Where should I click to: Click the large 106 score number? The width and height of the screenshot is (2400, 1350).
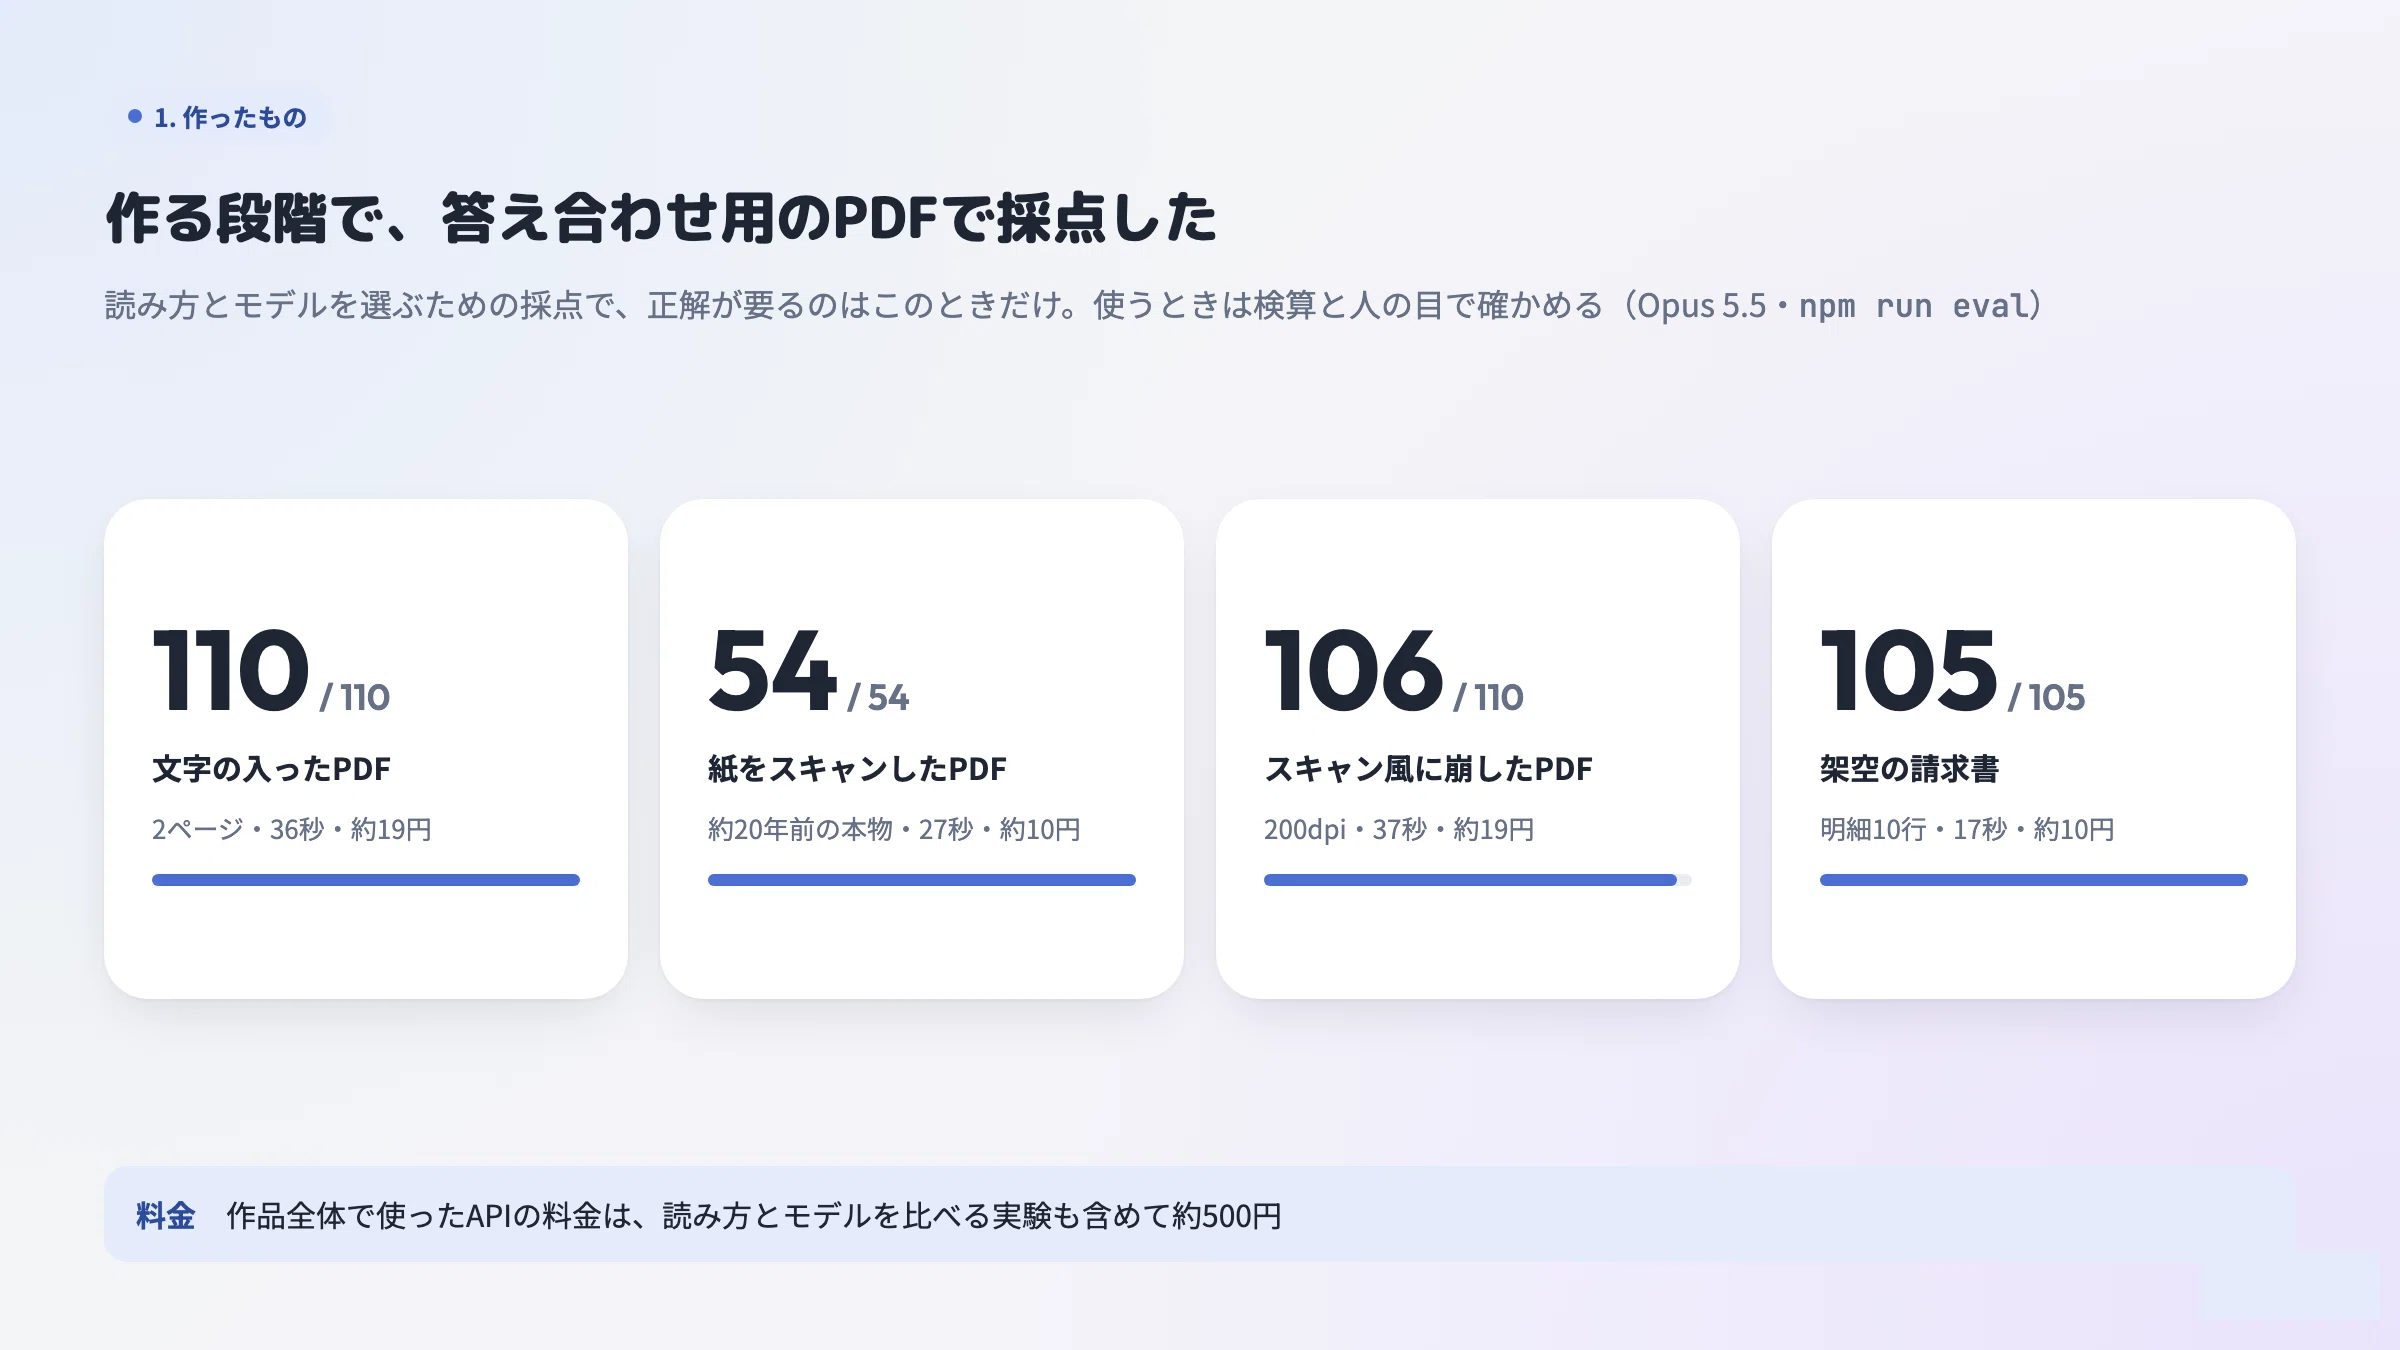[1354, 670]
